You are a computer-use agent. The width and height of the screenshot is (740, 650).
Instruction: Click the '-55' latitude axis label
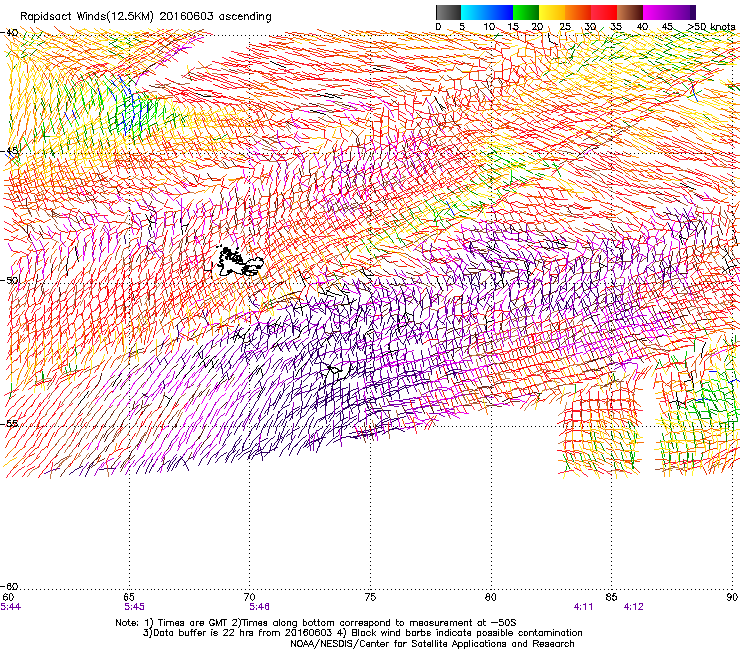point(10,423)
